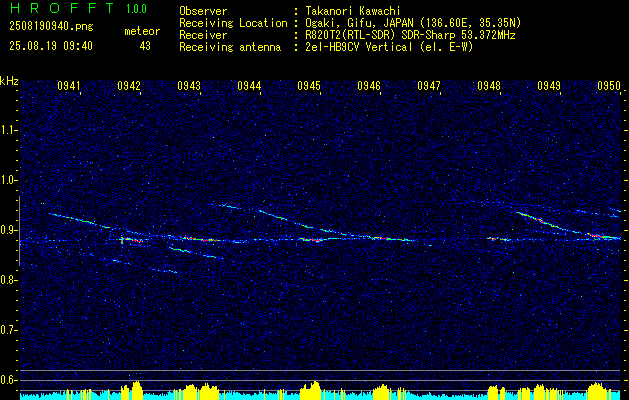Click the 0.6 kHz axis label
The image size is (629, 400).
(x=8, y=380)
